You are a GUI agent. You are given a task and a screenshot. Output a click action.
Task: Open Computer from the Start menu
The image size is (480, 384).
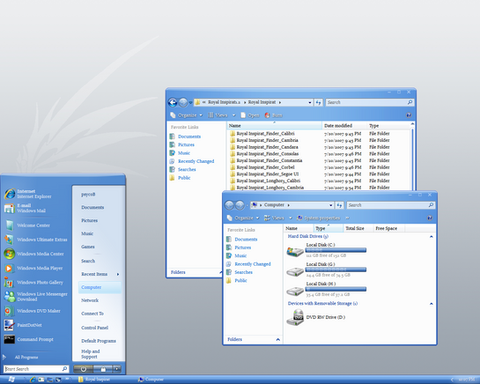point(100,287)
